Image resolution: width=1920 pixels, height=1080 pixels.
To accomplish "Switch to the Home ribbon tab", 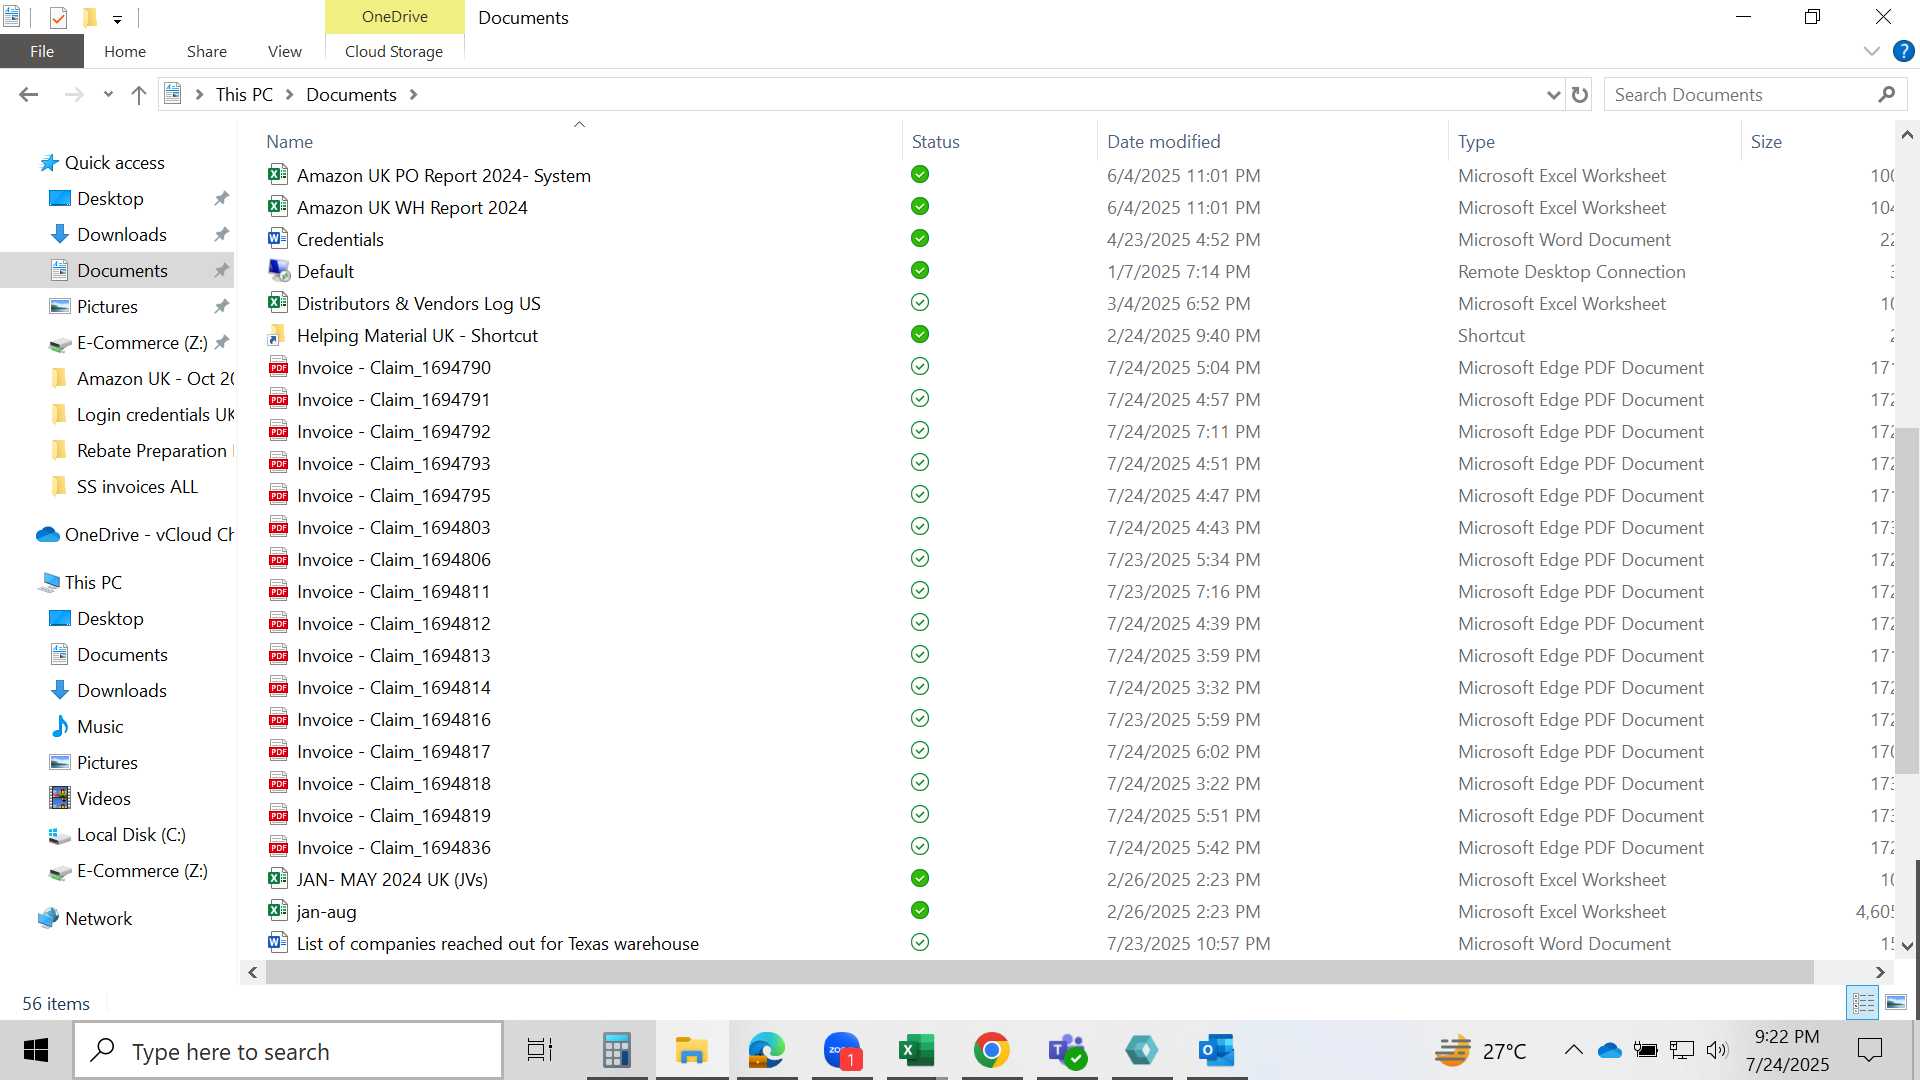I will [125, 51].
